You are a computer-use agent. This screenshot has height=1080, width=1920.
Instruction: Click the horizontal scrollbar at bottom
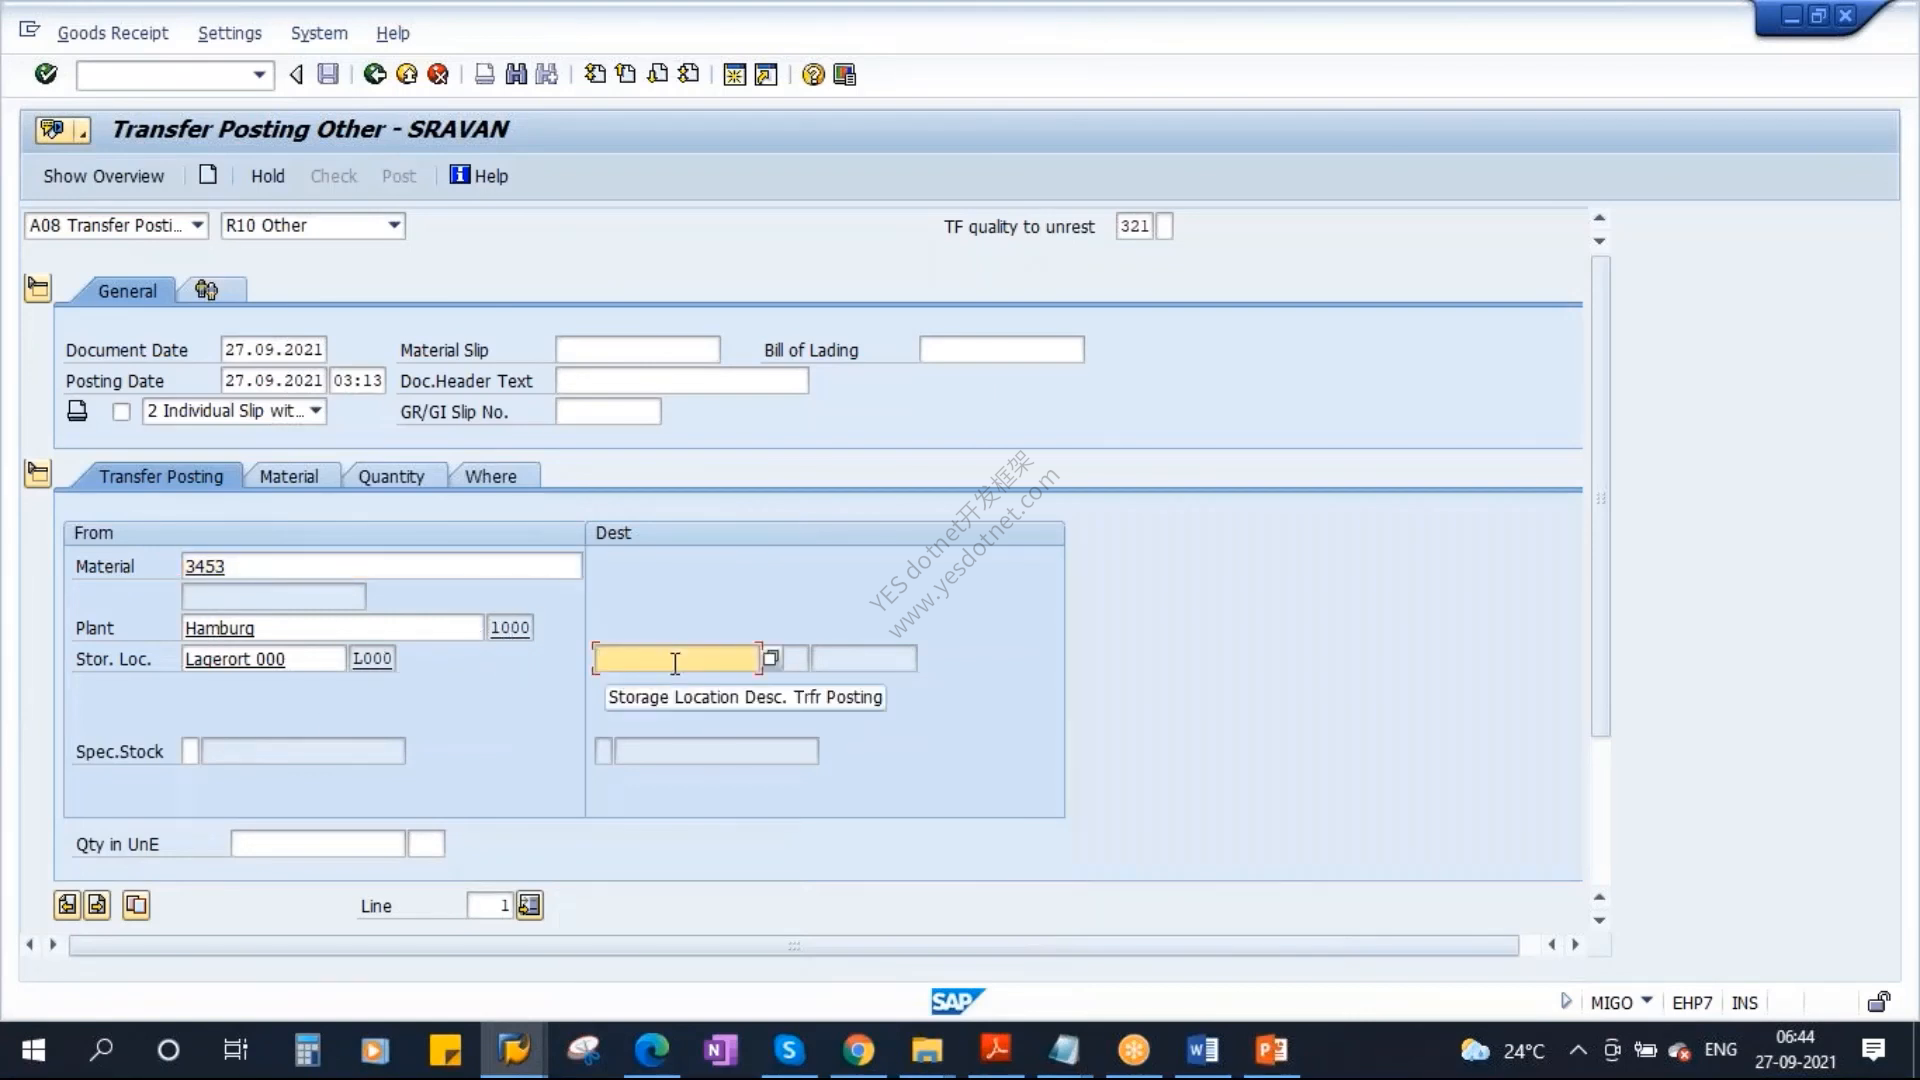click(794, 945)
